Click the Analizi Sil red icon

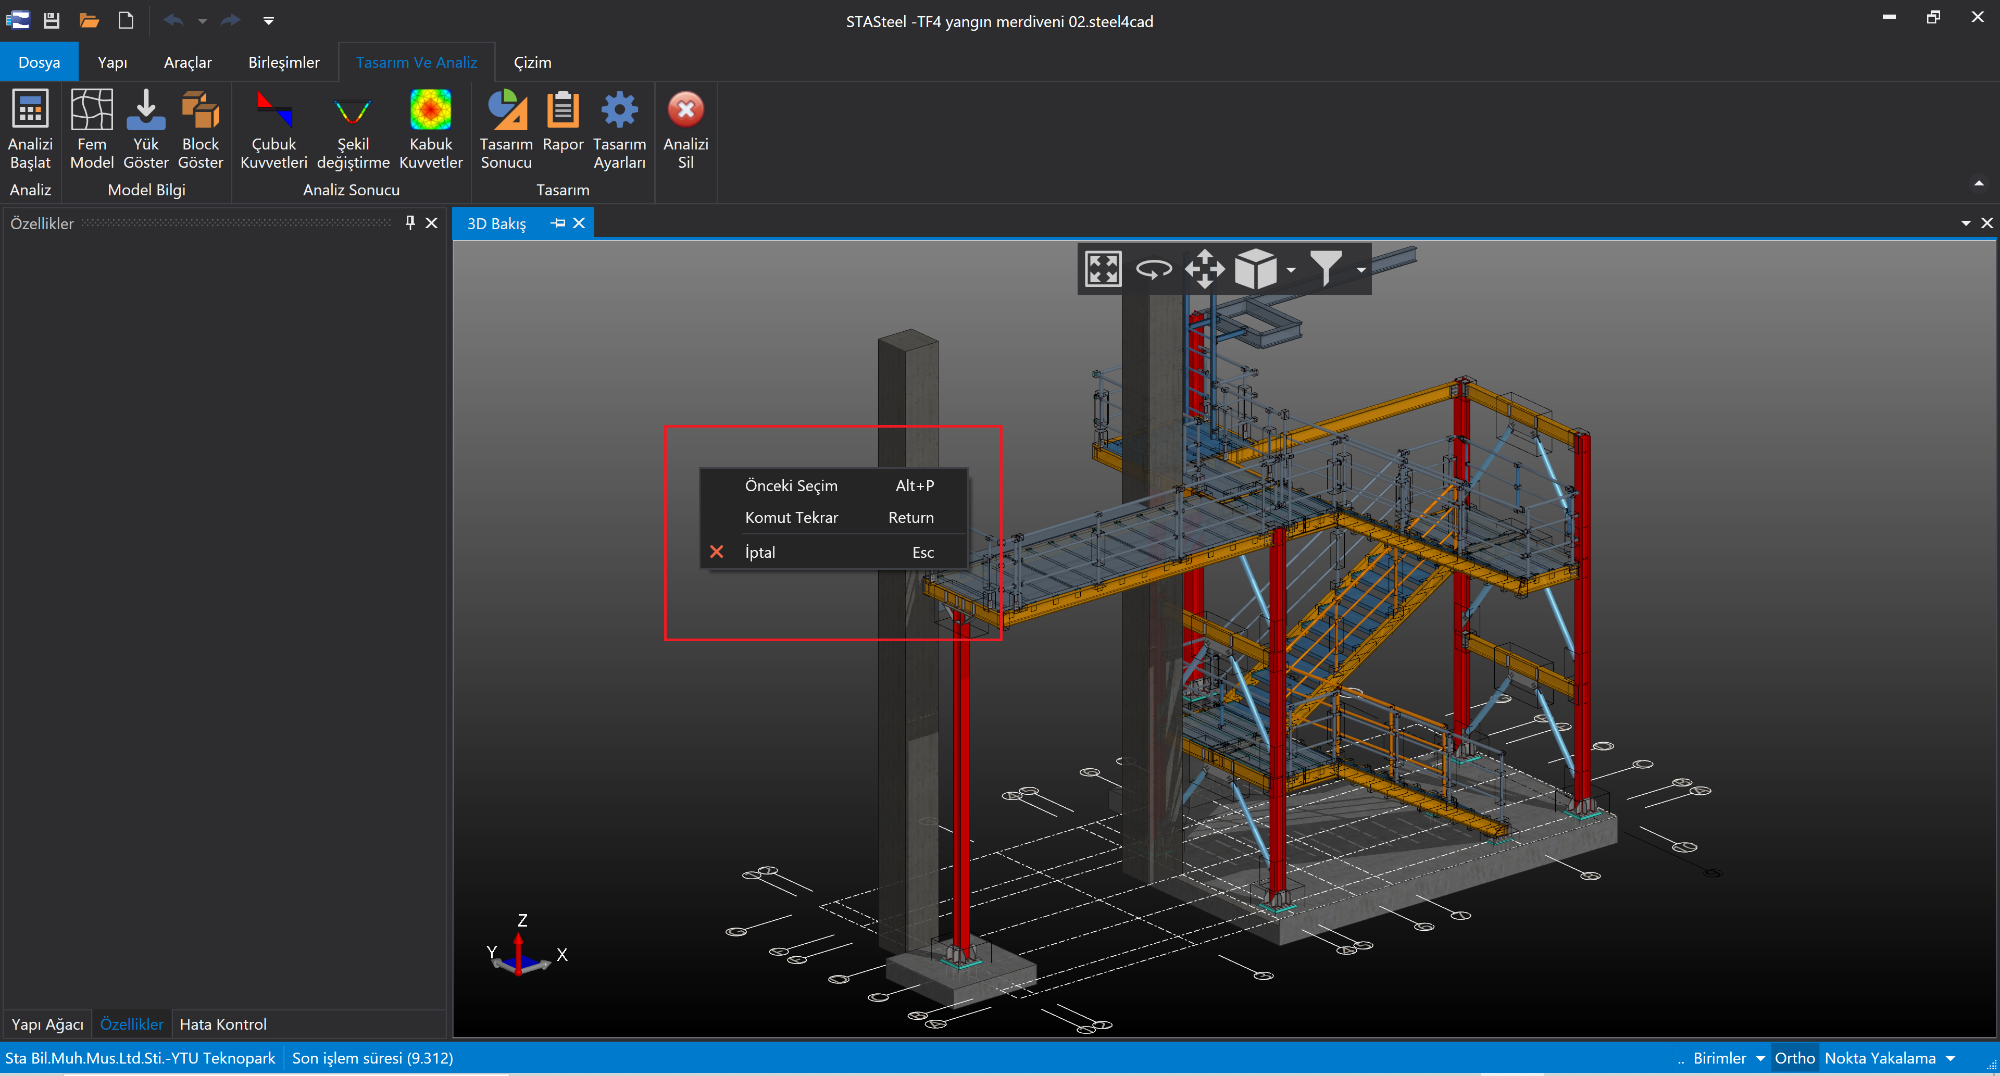coord(685,111)
